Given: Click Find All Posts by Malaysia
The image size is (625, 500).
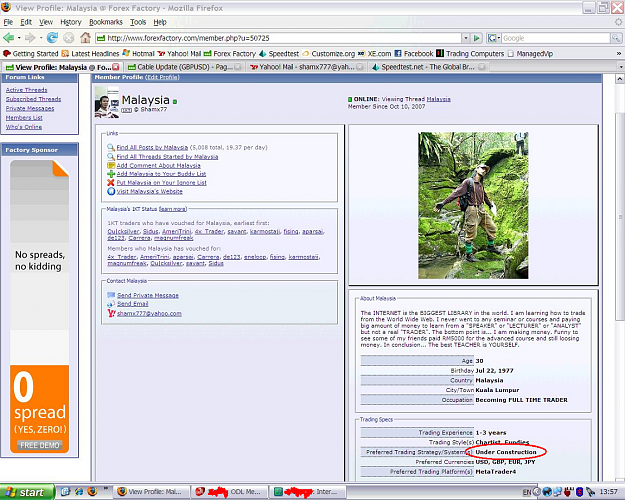Looking at the screenshot, I should [x=152, y=148].
